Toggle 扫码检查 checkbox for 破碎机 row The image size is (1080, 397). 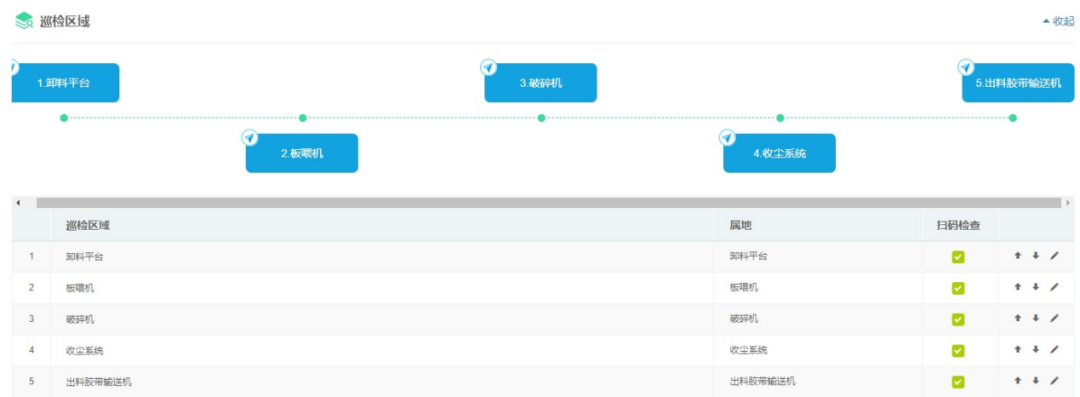coord(957,319)
